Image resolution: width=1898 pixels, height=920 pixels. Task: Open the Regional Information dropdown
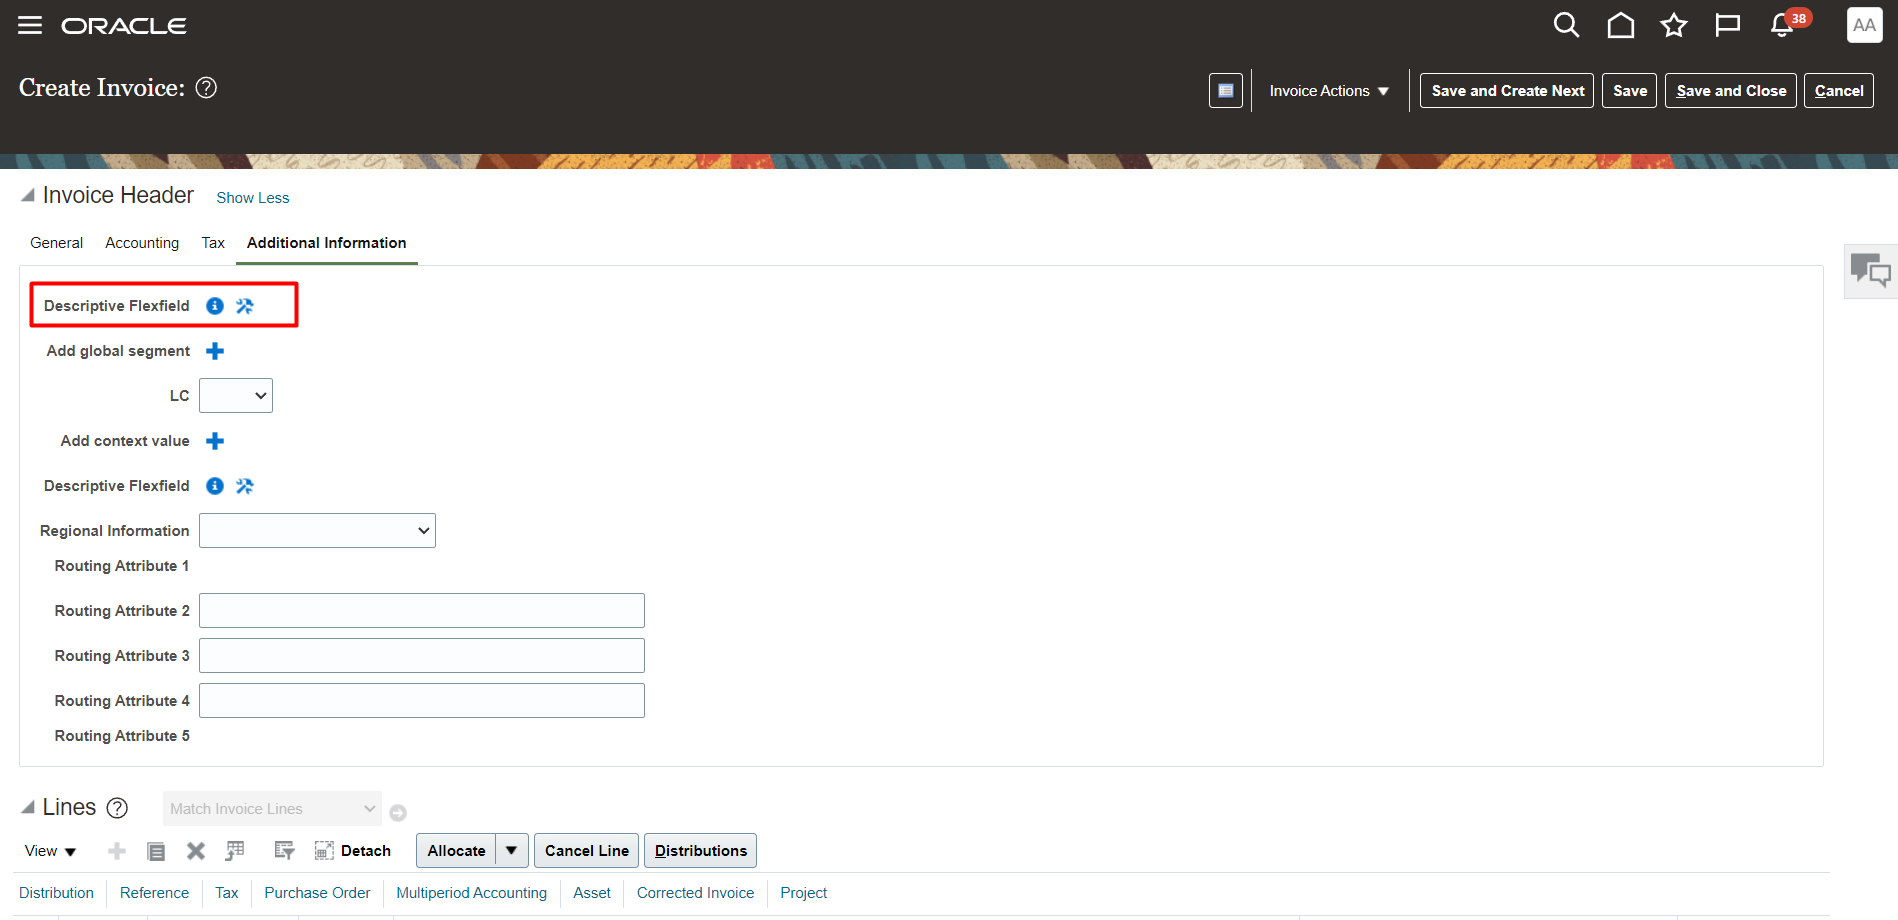(x=316, y=530)
